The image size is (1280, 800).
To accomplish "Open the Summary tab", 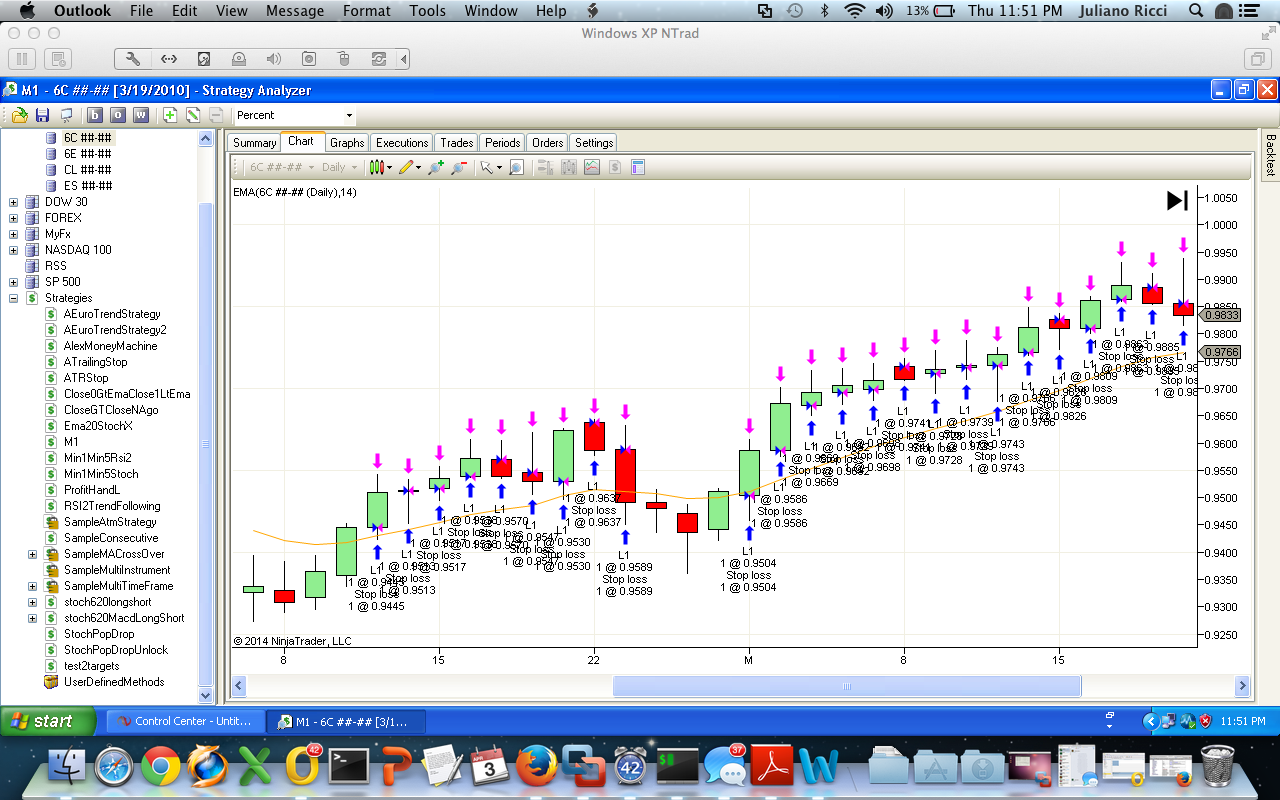I will (x=254, y=143).
